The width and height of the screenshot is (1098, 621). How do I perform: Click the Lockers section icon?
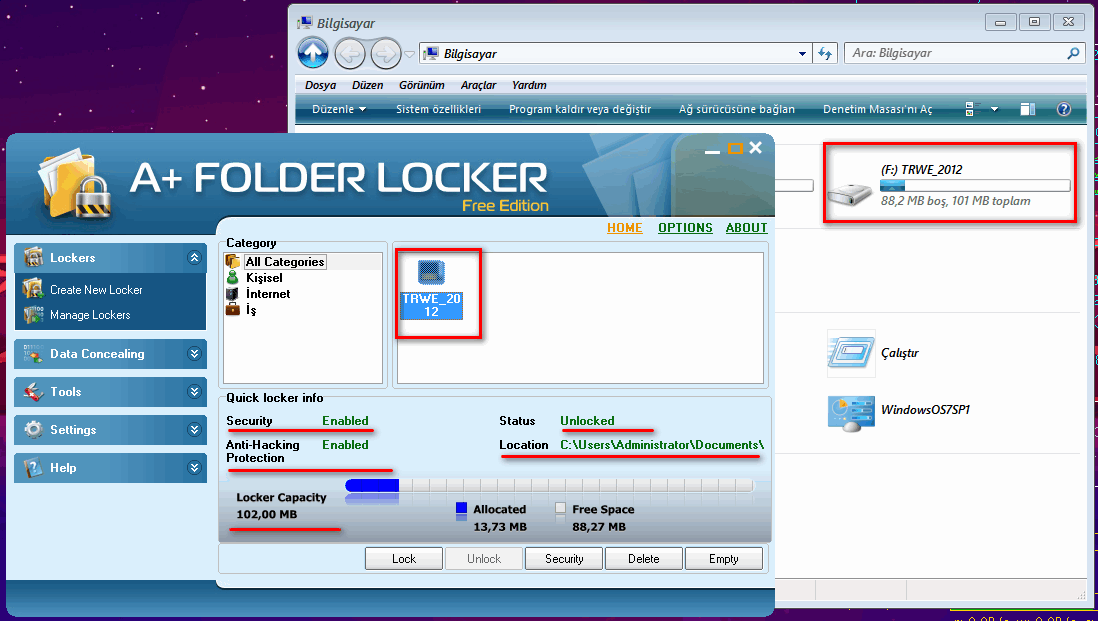[x=33, y=258]
